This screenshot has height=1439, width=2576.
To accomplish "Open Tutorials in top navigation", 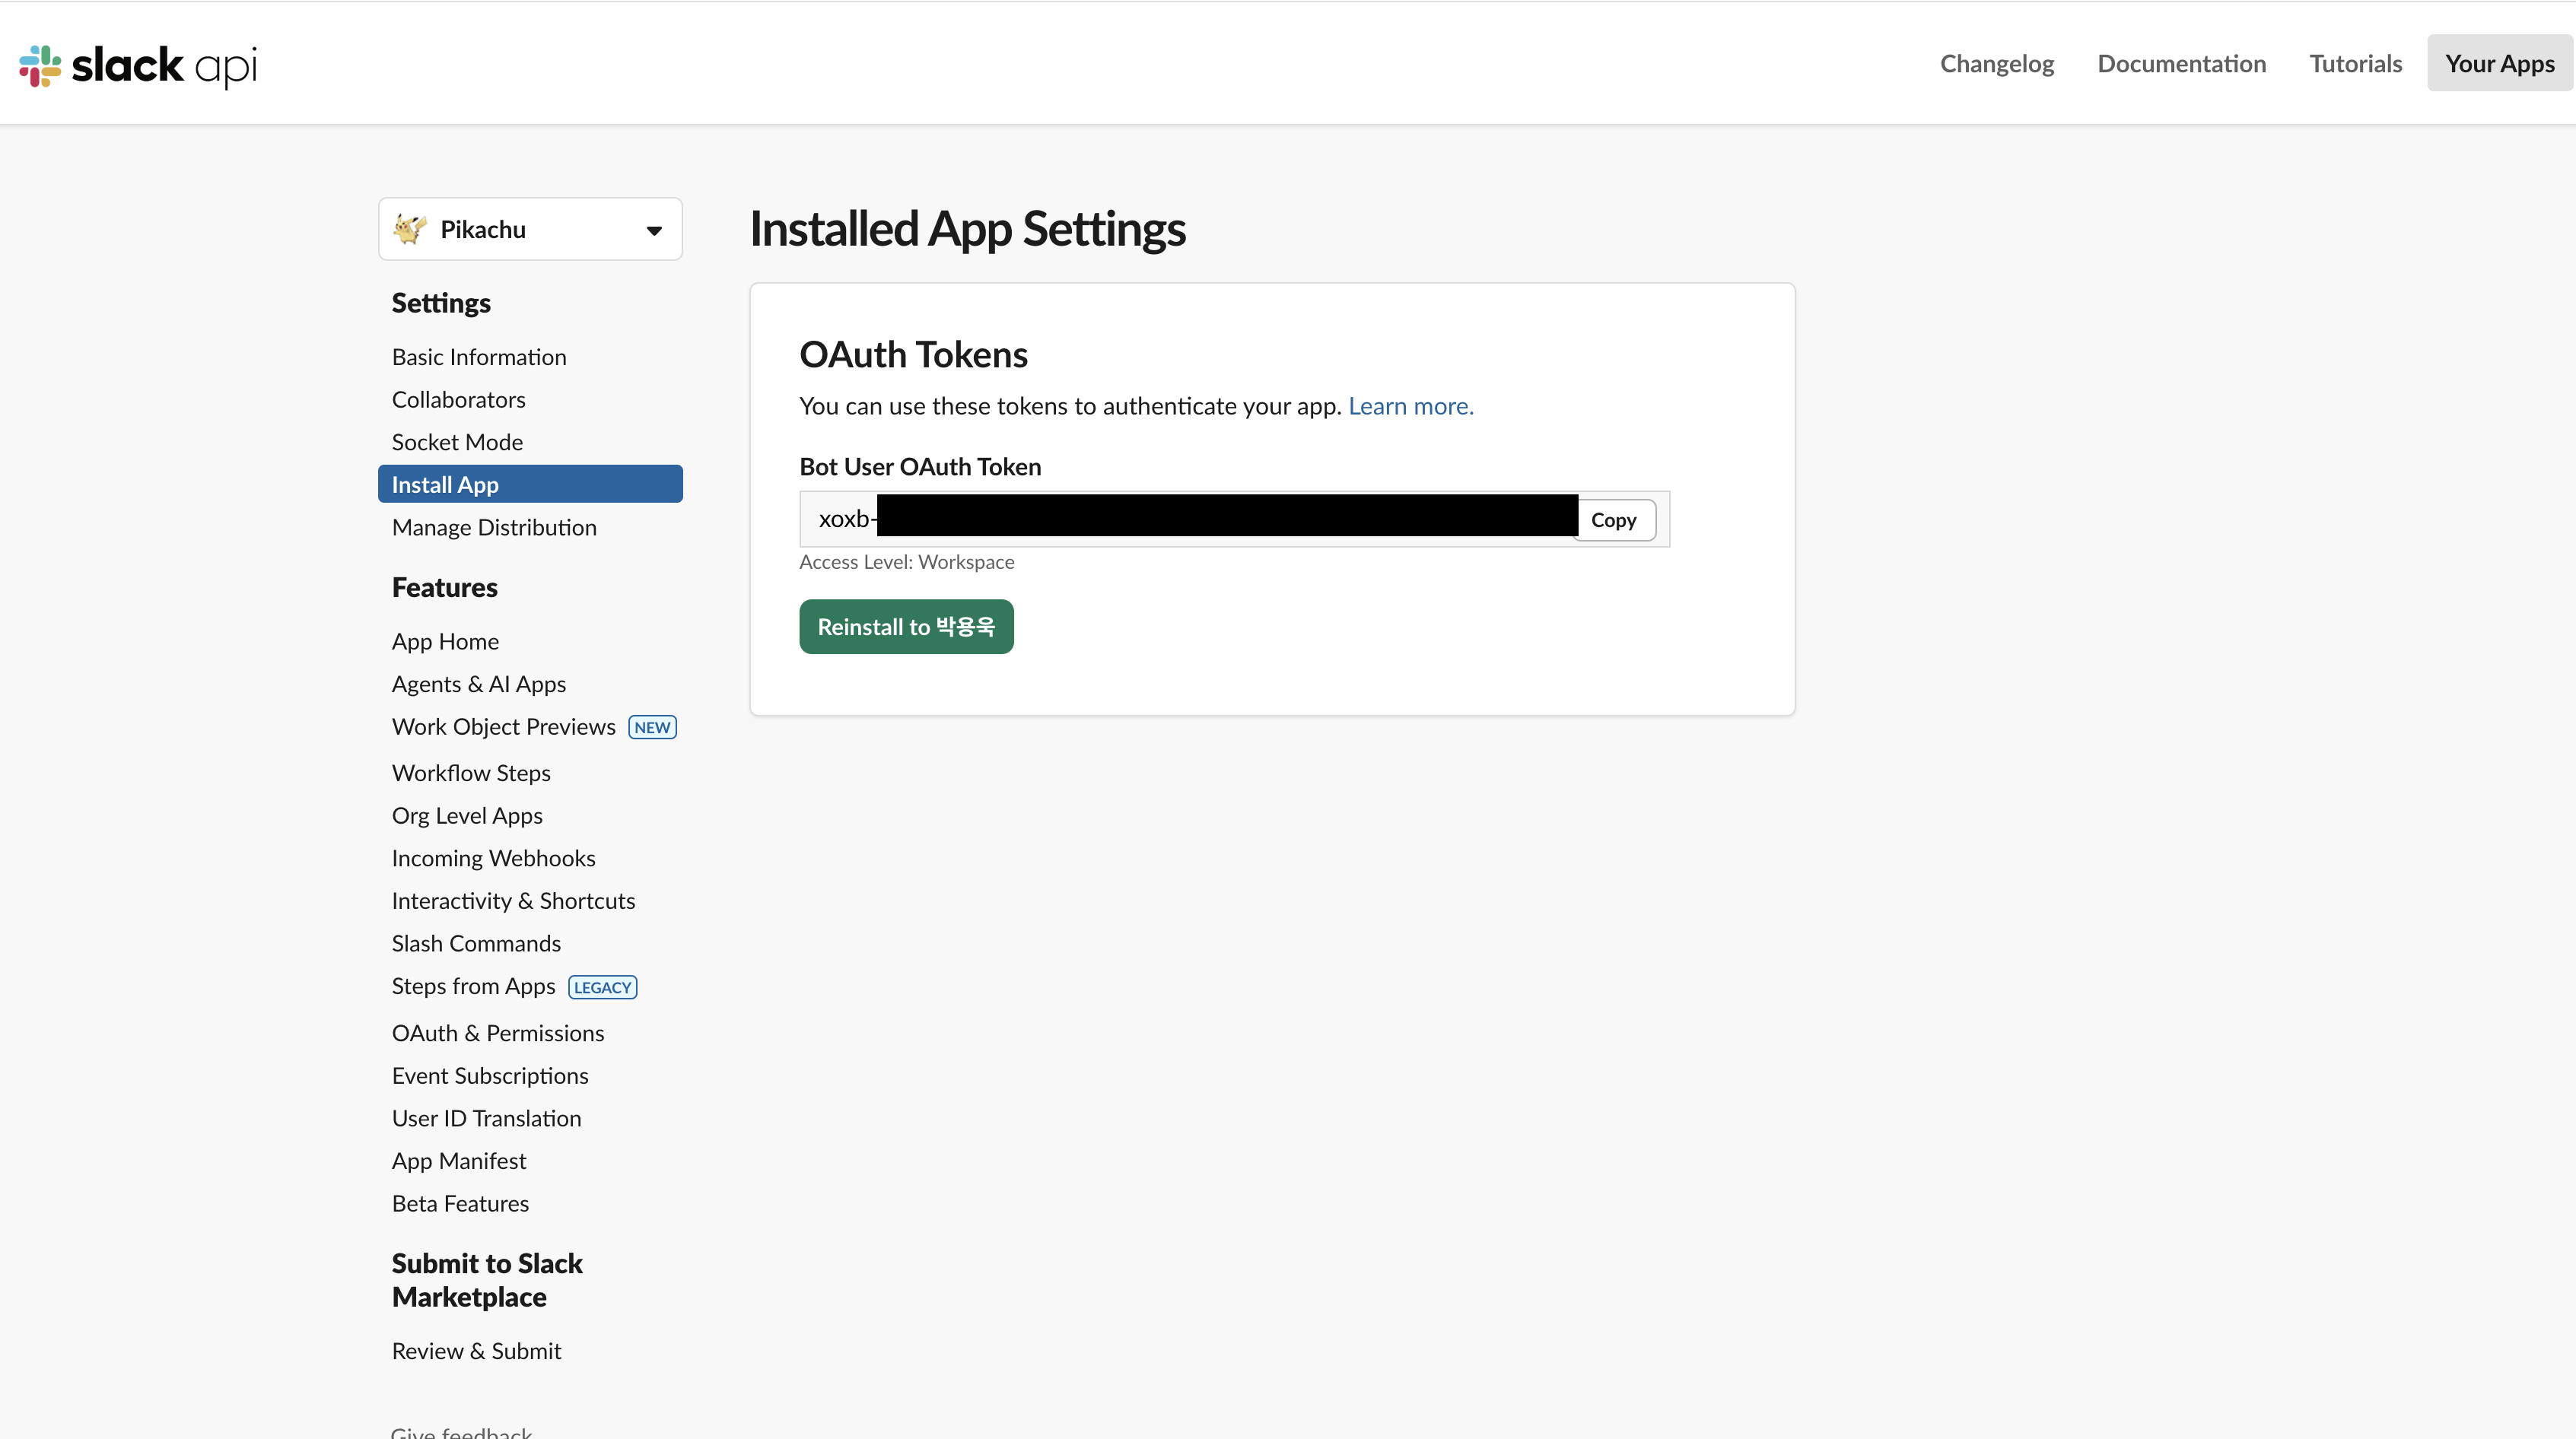I will click(2355, 63).
